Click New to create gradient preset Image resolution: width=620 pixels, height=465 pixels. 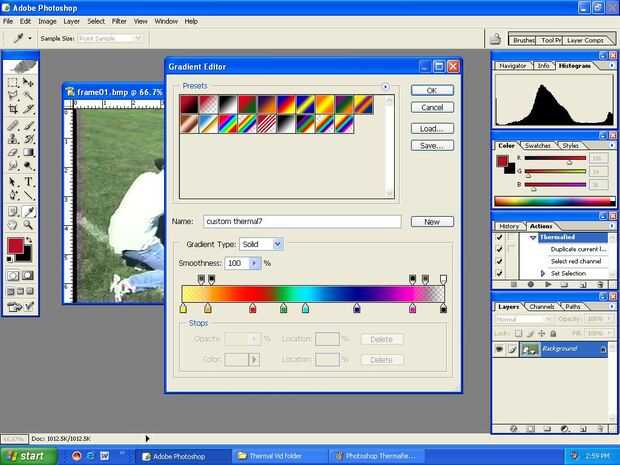point(432,222)
